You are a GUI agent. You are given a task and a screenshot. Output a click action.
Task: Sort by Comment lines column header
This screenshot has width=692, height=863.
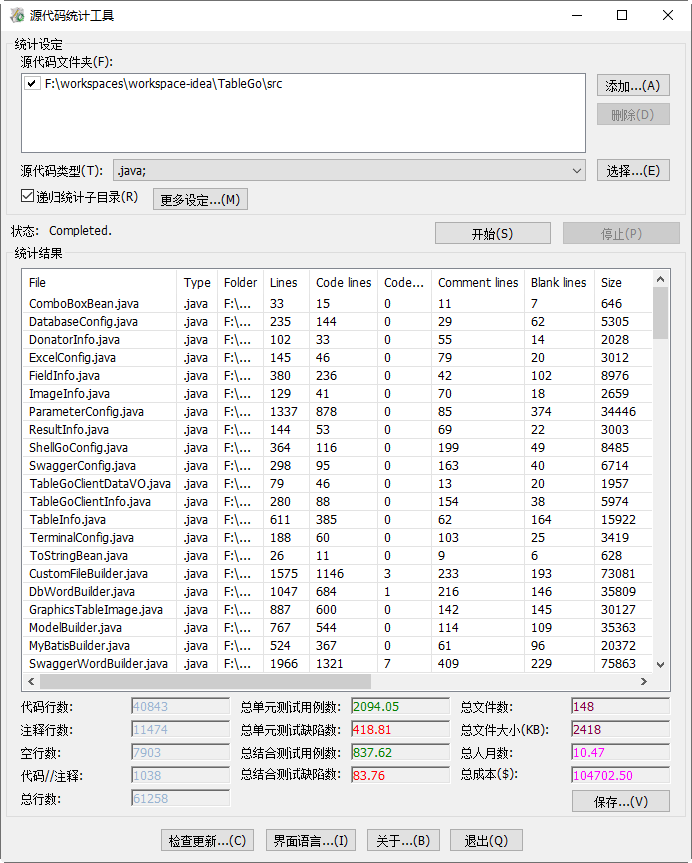point(478,282)
